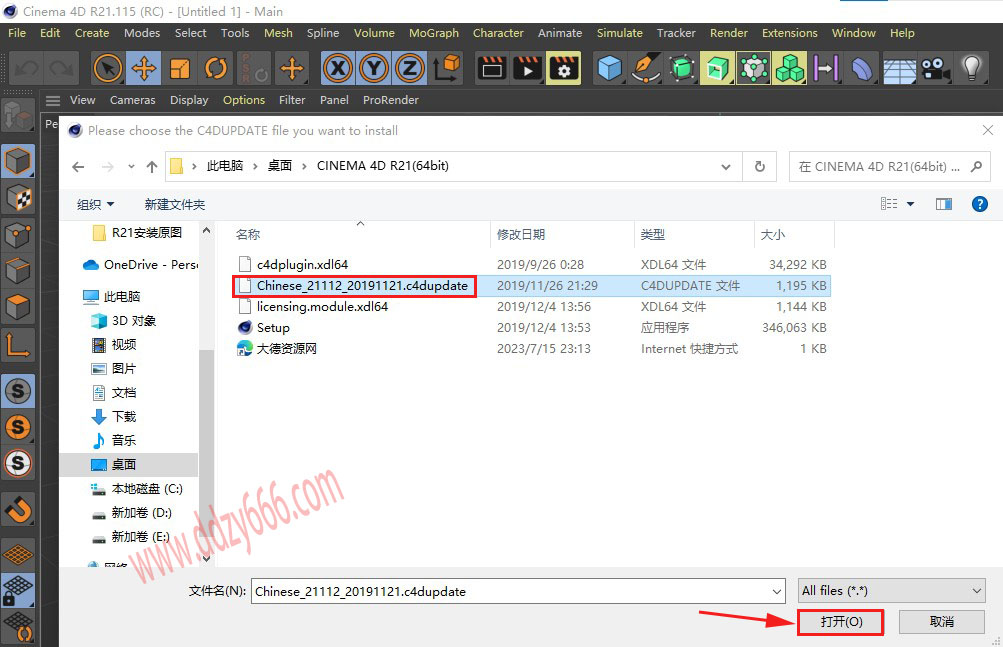The width and height of the screenshot is (1003, 647).
Task: Click the 桌面 breadcrumb segment
Action: [x=280, y=166]
